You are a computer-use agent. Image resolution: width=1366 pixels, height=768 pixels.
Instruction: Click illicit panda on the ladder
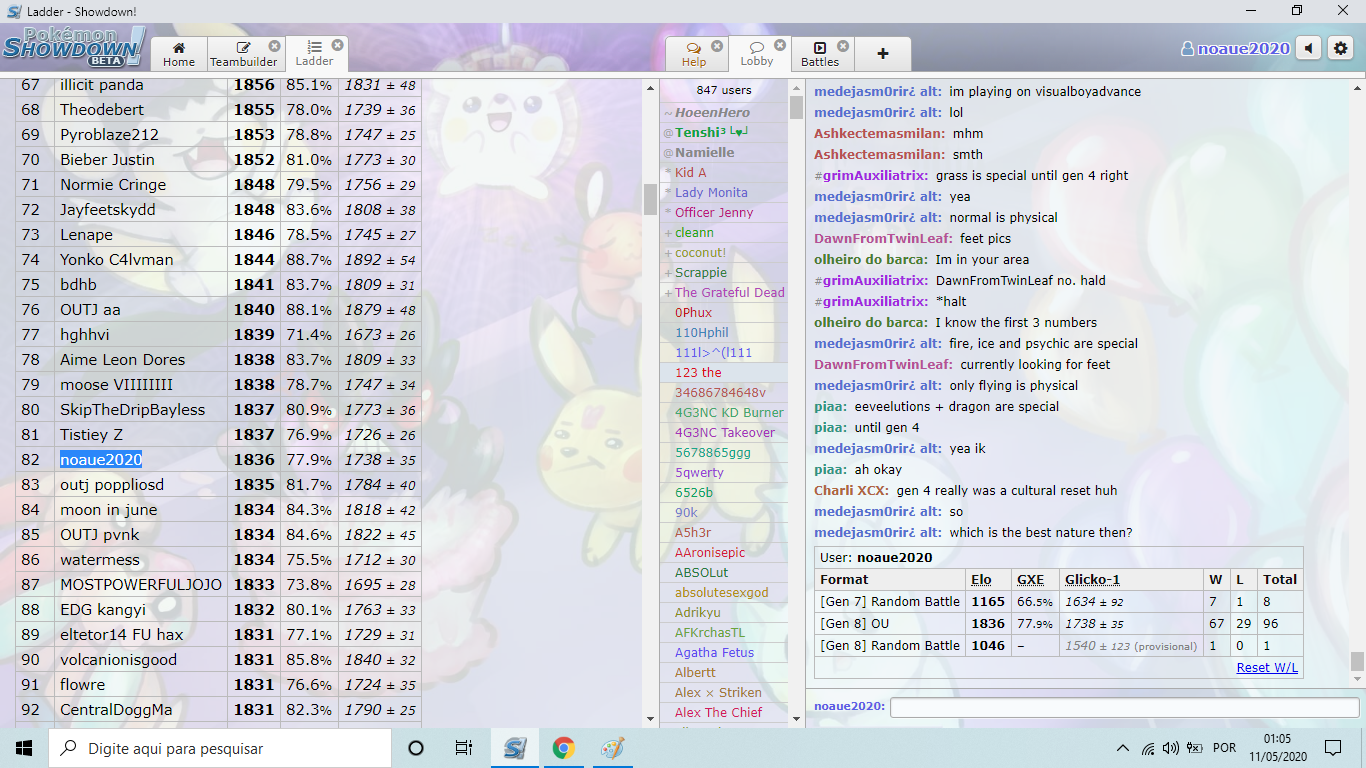[x=102, y=85]
